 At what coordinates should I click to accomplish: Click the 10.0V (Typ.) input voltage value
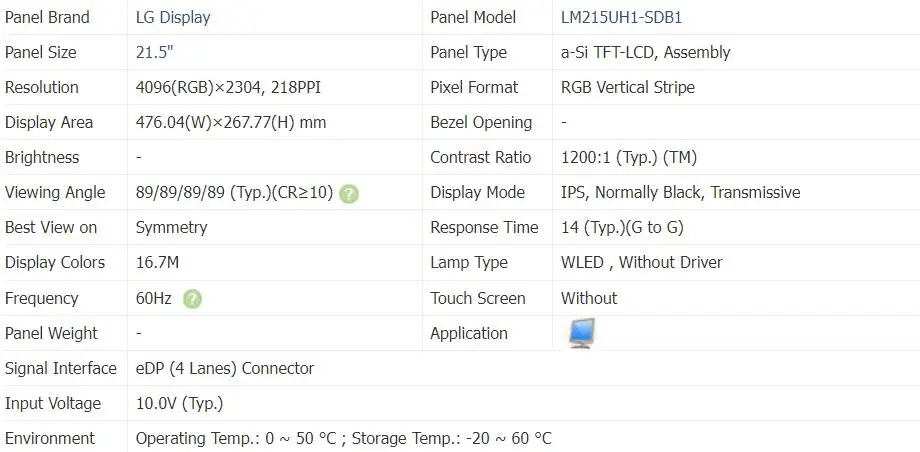tap(179, 403)
